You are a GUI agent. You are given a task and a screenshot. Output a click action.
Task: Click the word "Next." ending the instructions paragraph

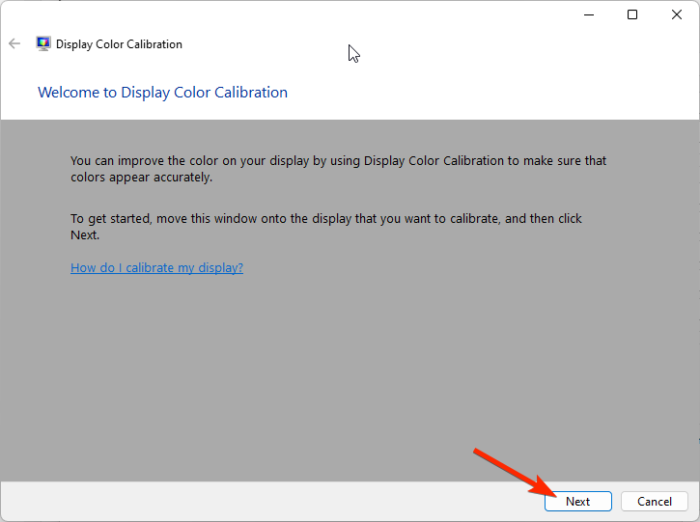point(85,235)
